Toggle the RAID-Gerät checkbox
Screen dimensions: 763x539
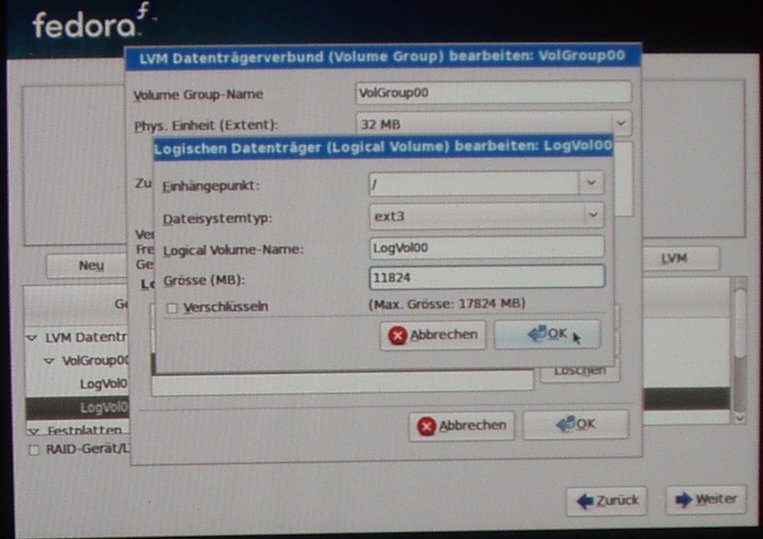click(35, 450)
